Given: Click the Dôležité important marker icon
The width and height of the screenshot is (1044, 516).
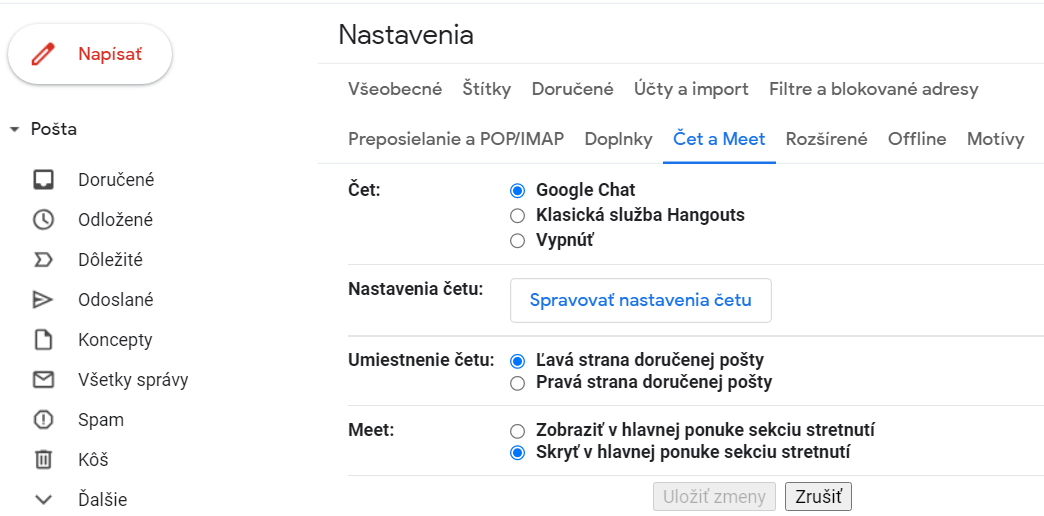Looking at the screenshot, I should [43, 260].
